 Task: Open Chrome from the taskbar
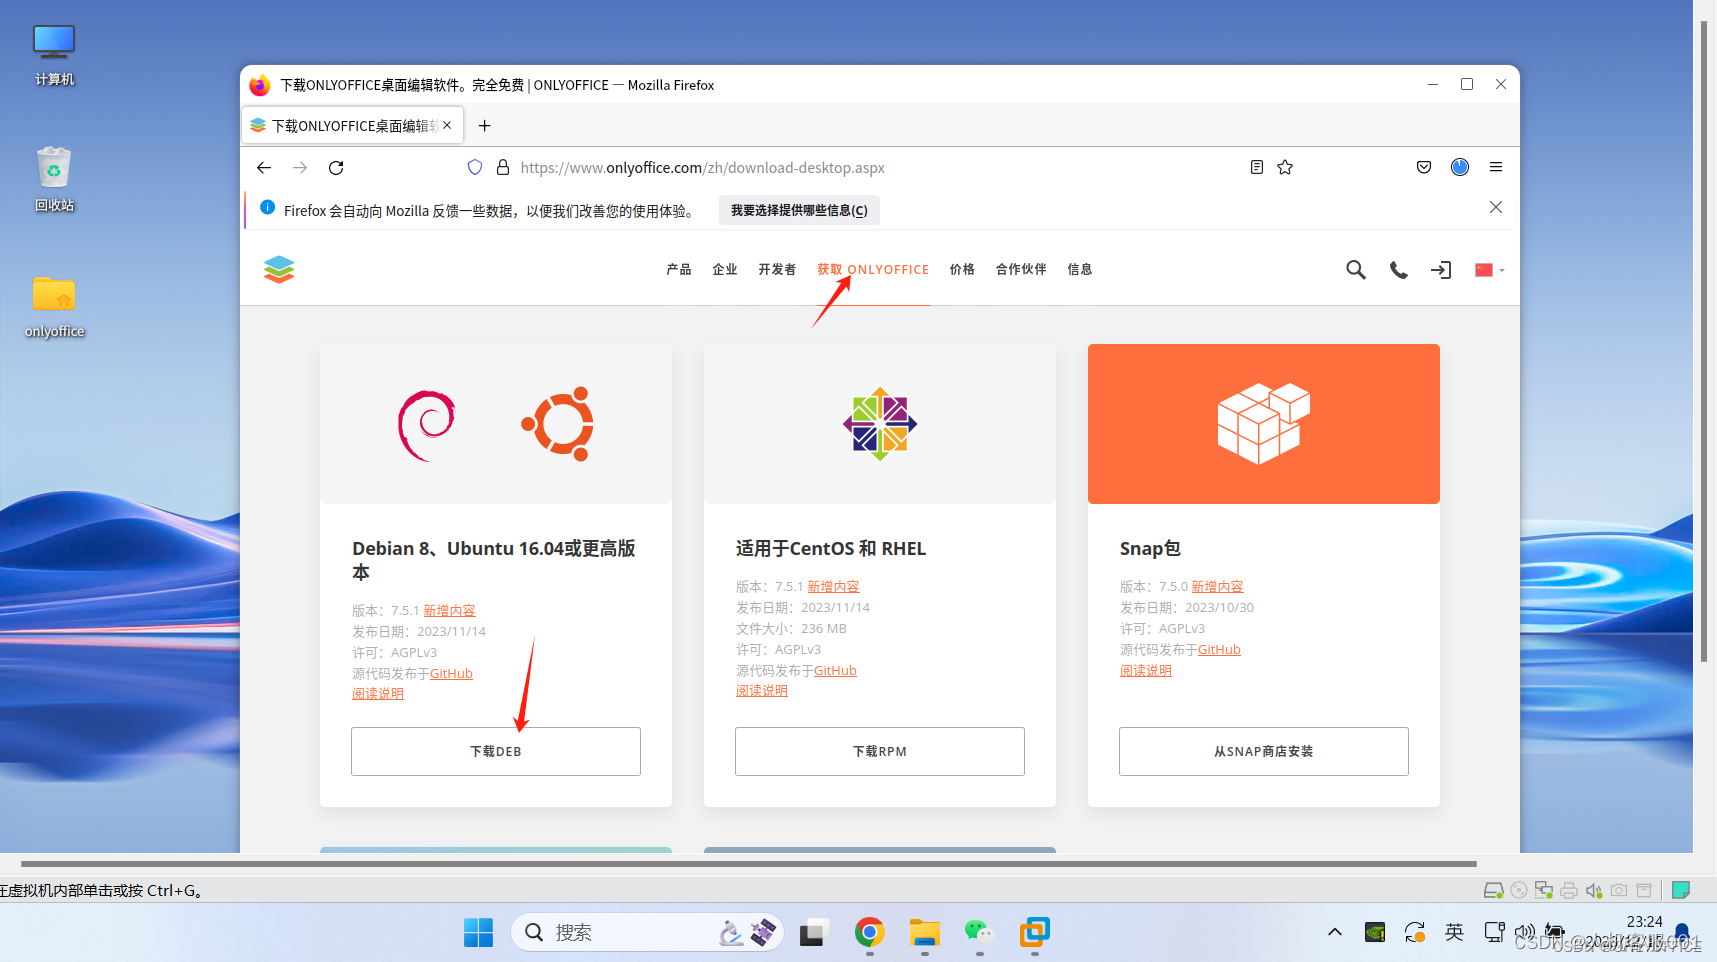point(870,932)
